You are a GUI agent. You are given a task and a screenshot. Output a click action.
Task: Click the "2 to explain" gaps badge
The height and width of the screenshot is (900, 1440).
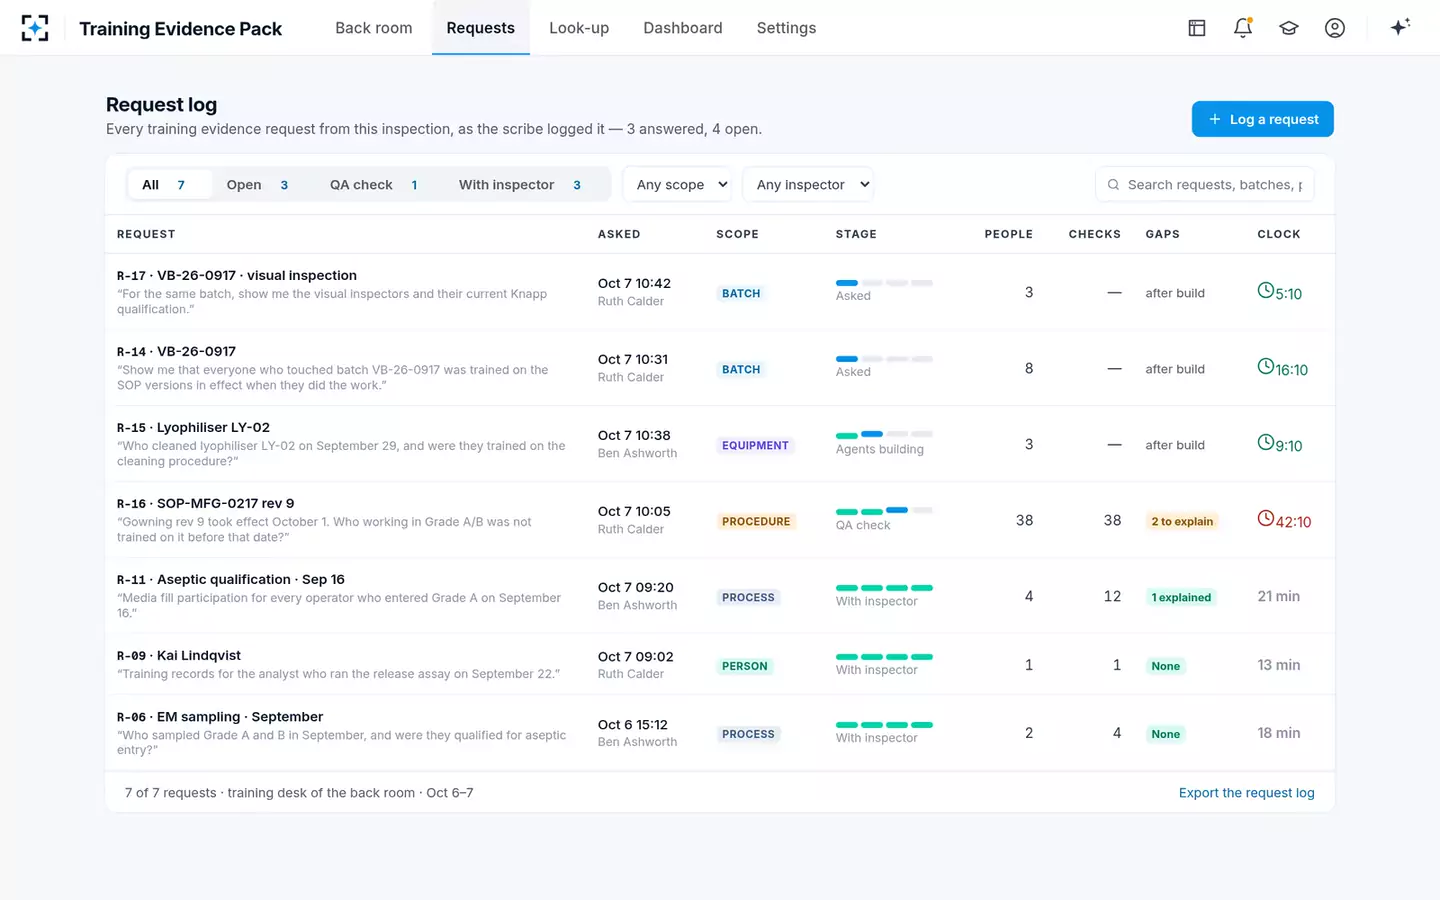coord(1182,521)
